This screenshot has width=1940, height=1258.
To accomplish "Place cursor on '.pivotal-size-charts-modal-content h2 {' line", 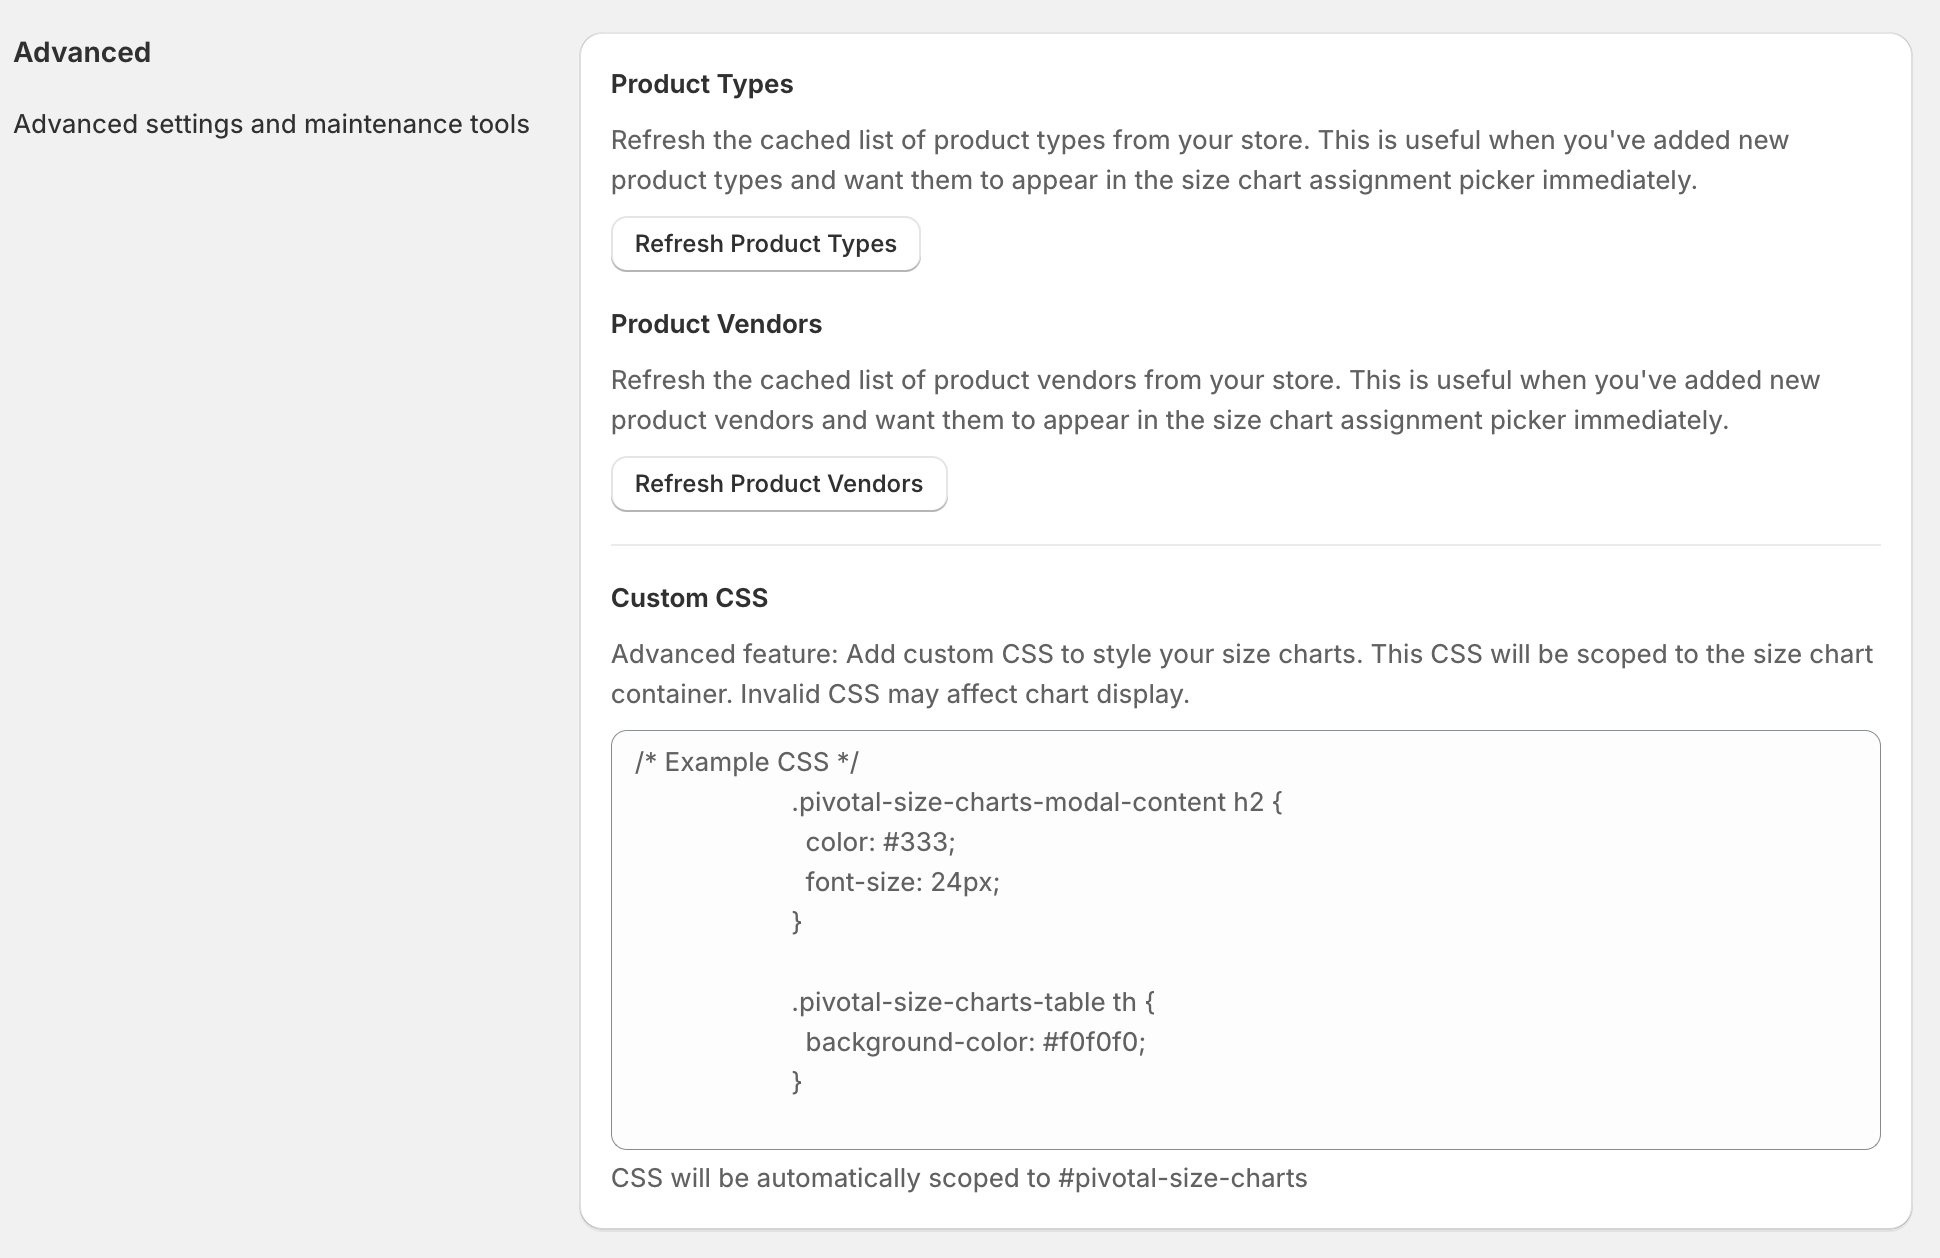I will [1036, 802].
